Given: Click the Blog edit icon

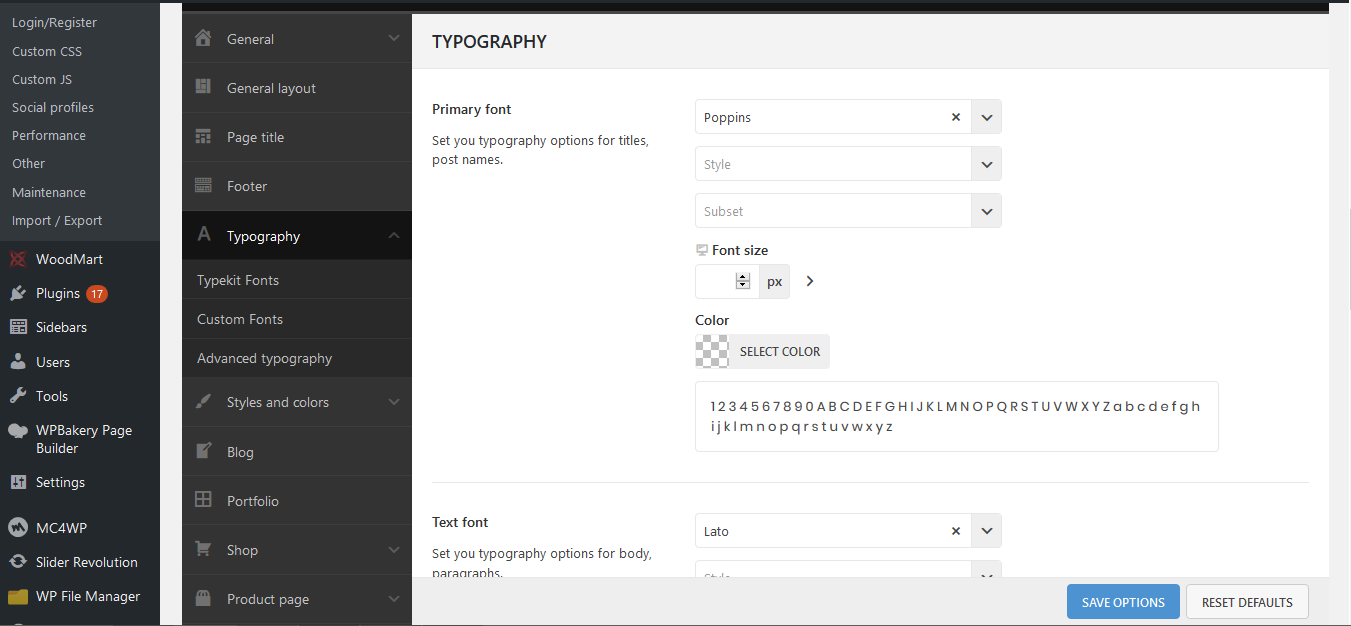Looking at the screenshot, I should (x=203, y=451).
